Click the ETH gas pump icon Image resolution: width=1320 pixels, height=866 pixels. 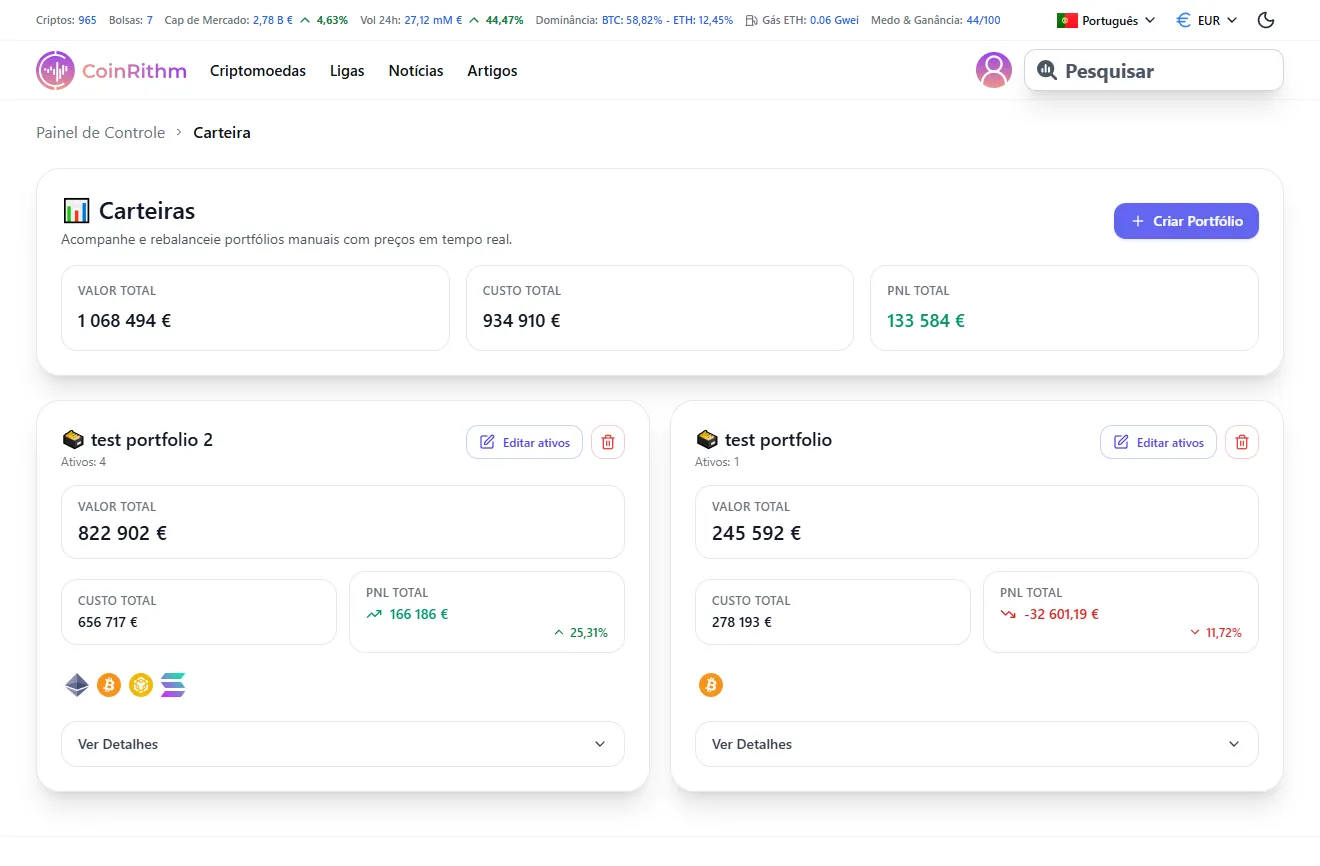(x=751, y=19)
